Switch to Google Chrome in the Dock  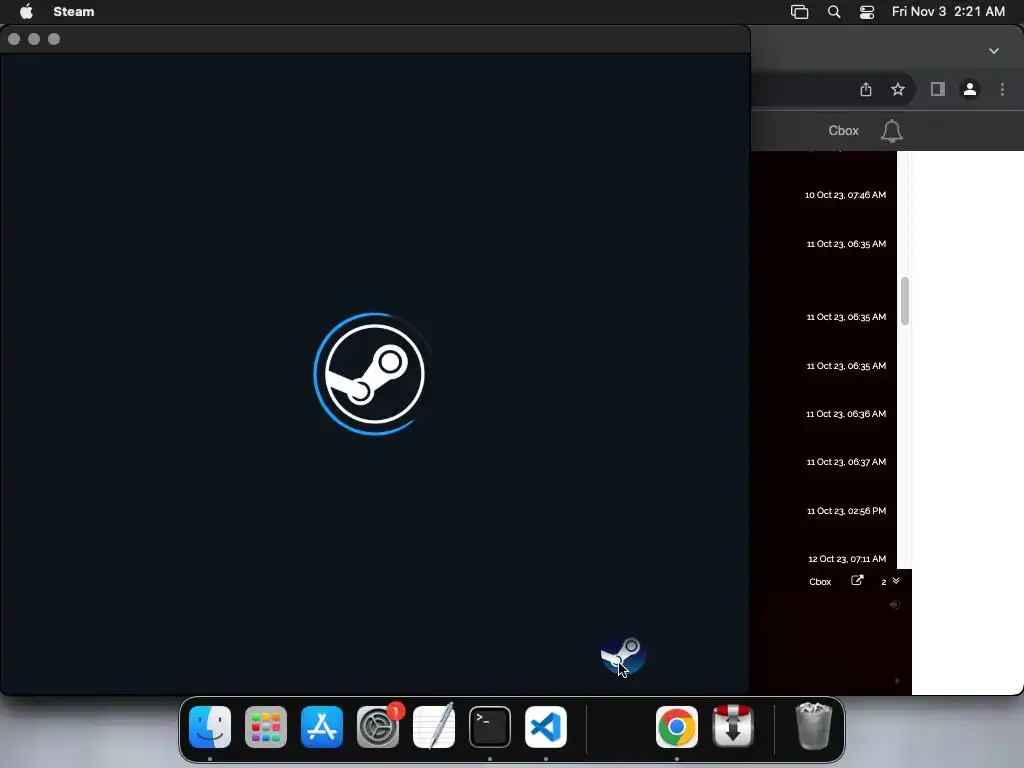tap(677, 727)
